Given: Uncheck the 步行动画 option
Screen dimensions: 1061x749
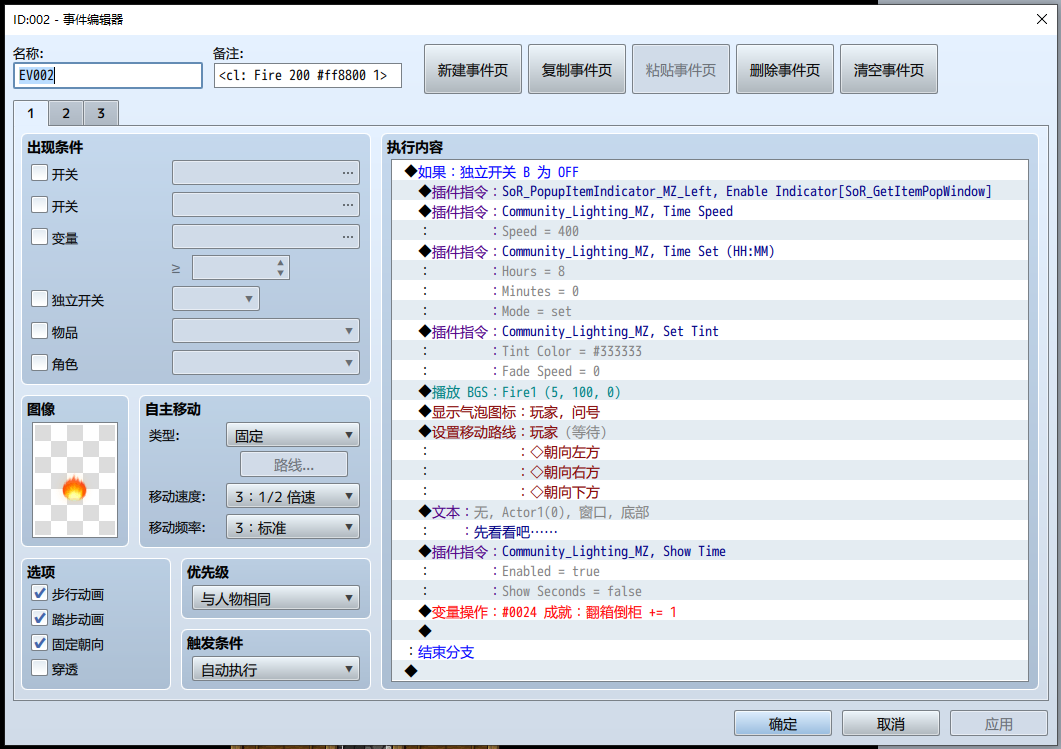Looking at the screenshot, I should point(39,593).
